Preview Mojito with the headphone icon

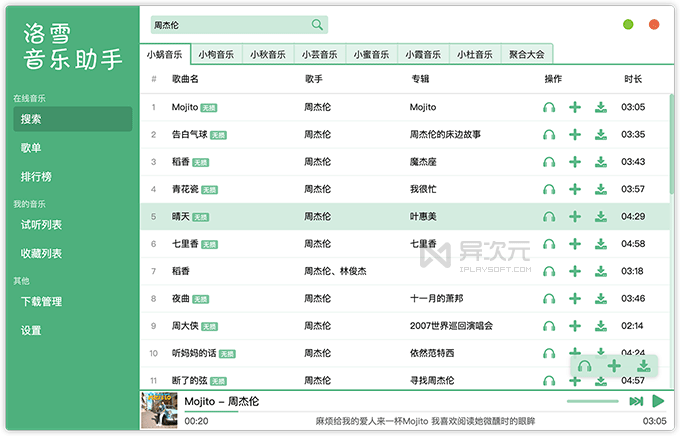(x=549, y=107)
